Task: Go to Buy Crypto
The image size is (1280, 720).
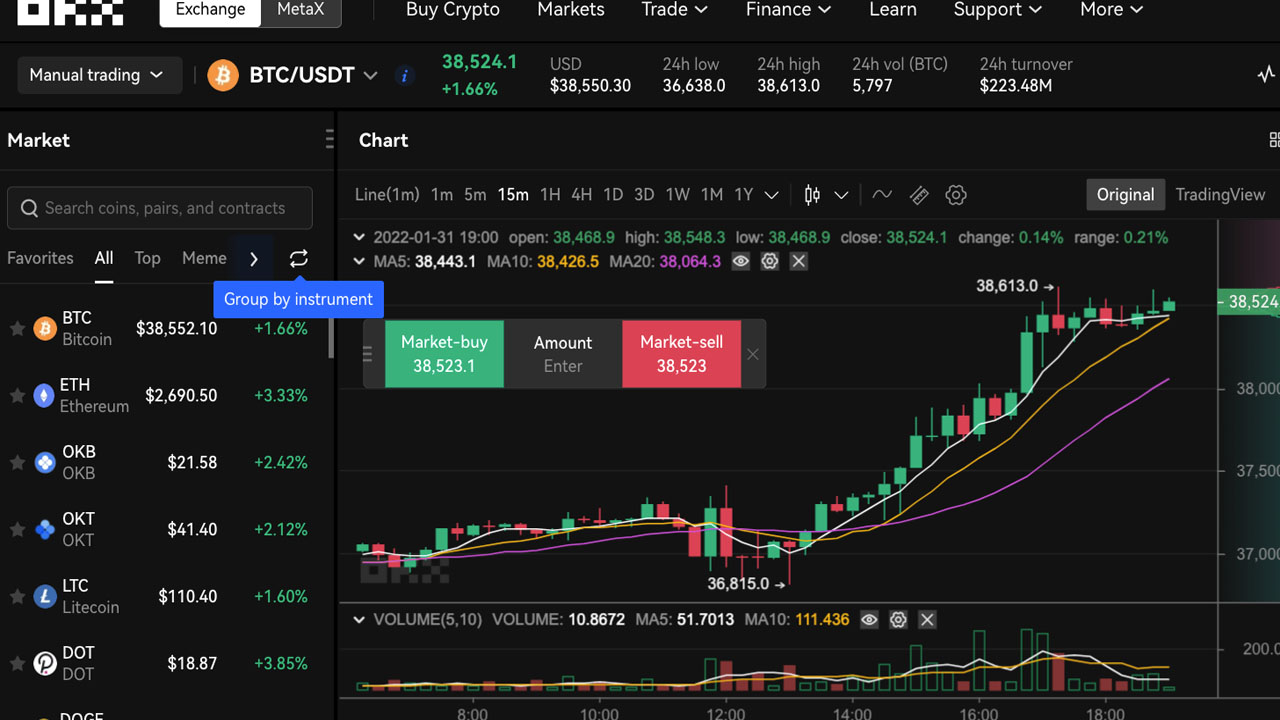Action: pyautogui.click(x=453, y=10)
